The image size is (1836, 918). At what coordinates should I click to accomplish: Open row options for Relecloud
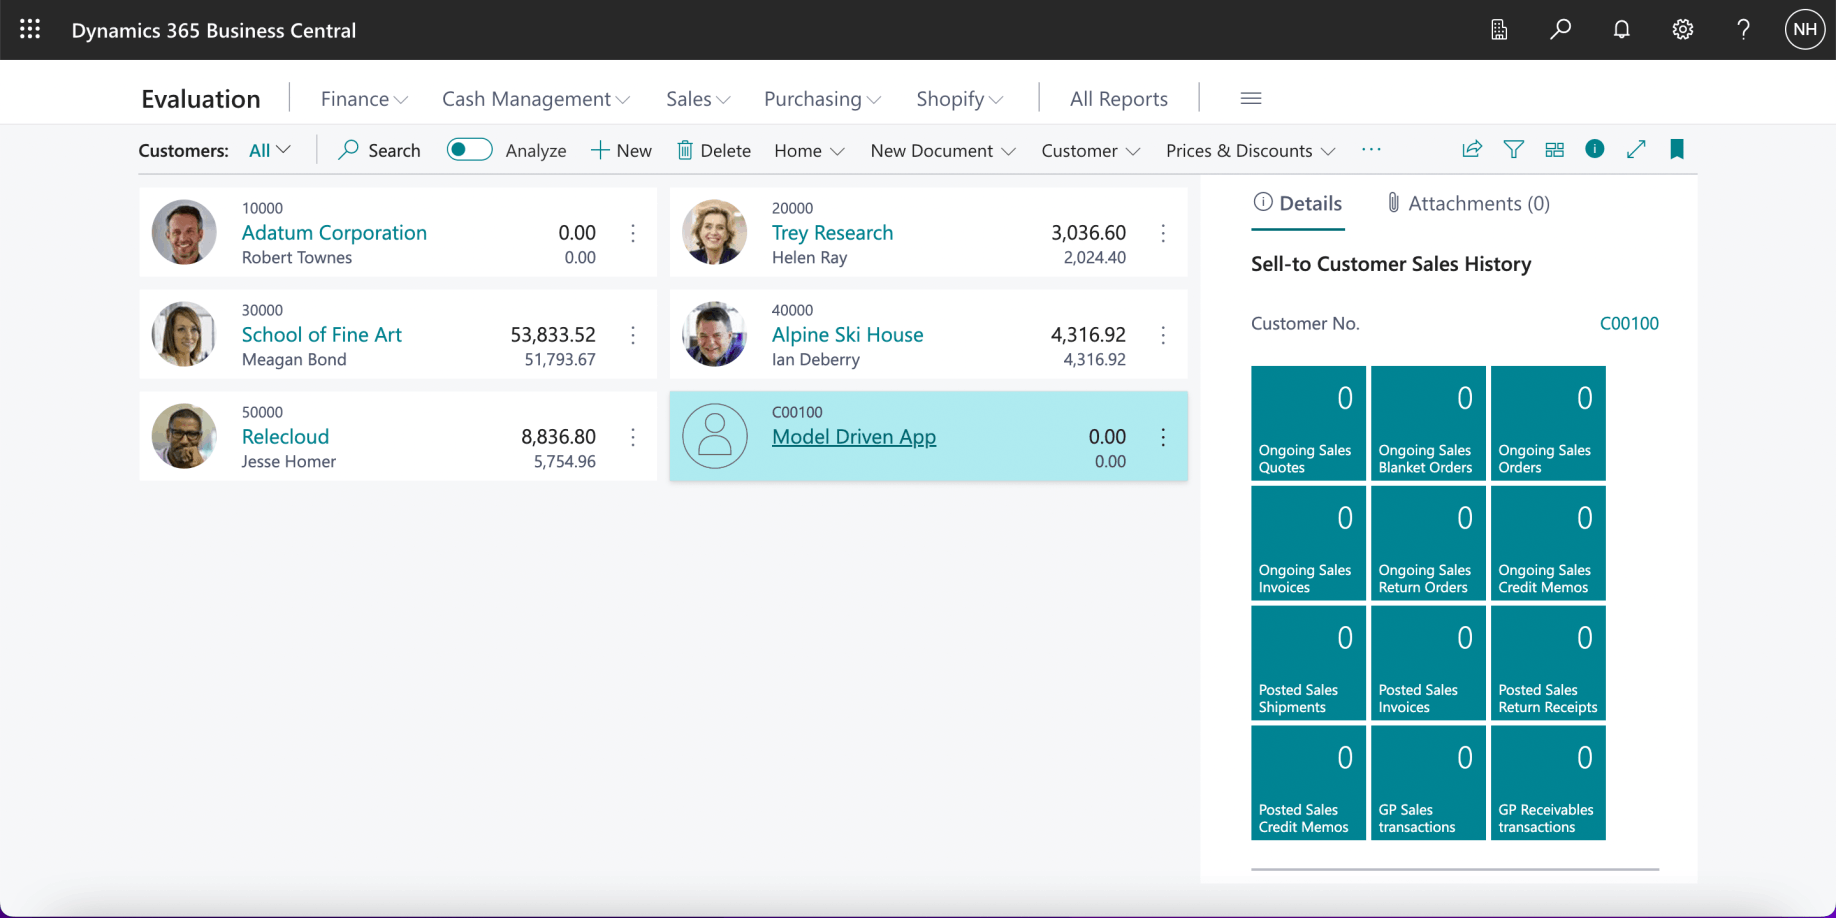coord(633,437)
